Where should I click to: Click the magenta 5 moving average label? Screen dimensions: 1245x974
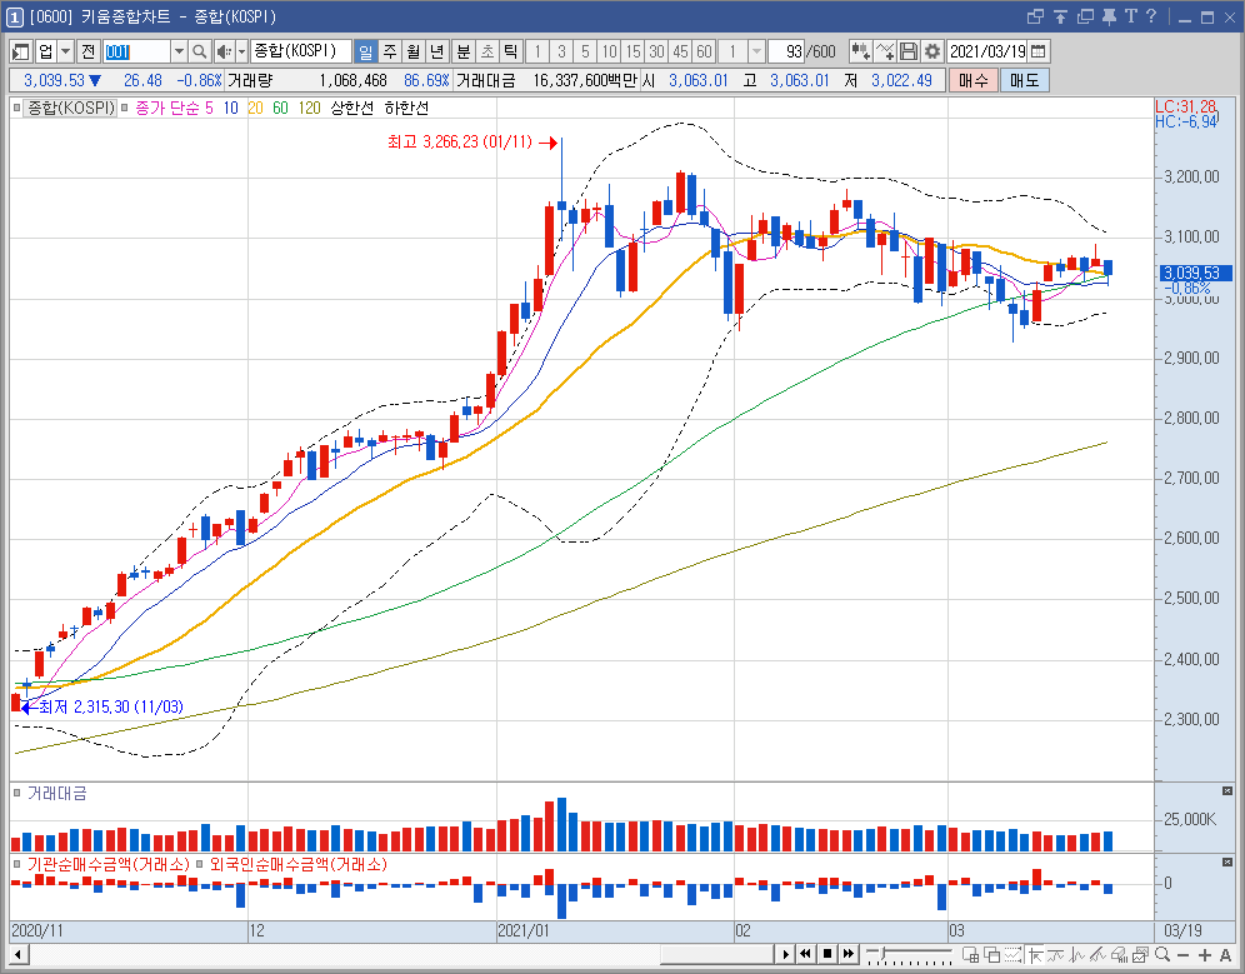[209, 107]
